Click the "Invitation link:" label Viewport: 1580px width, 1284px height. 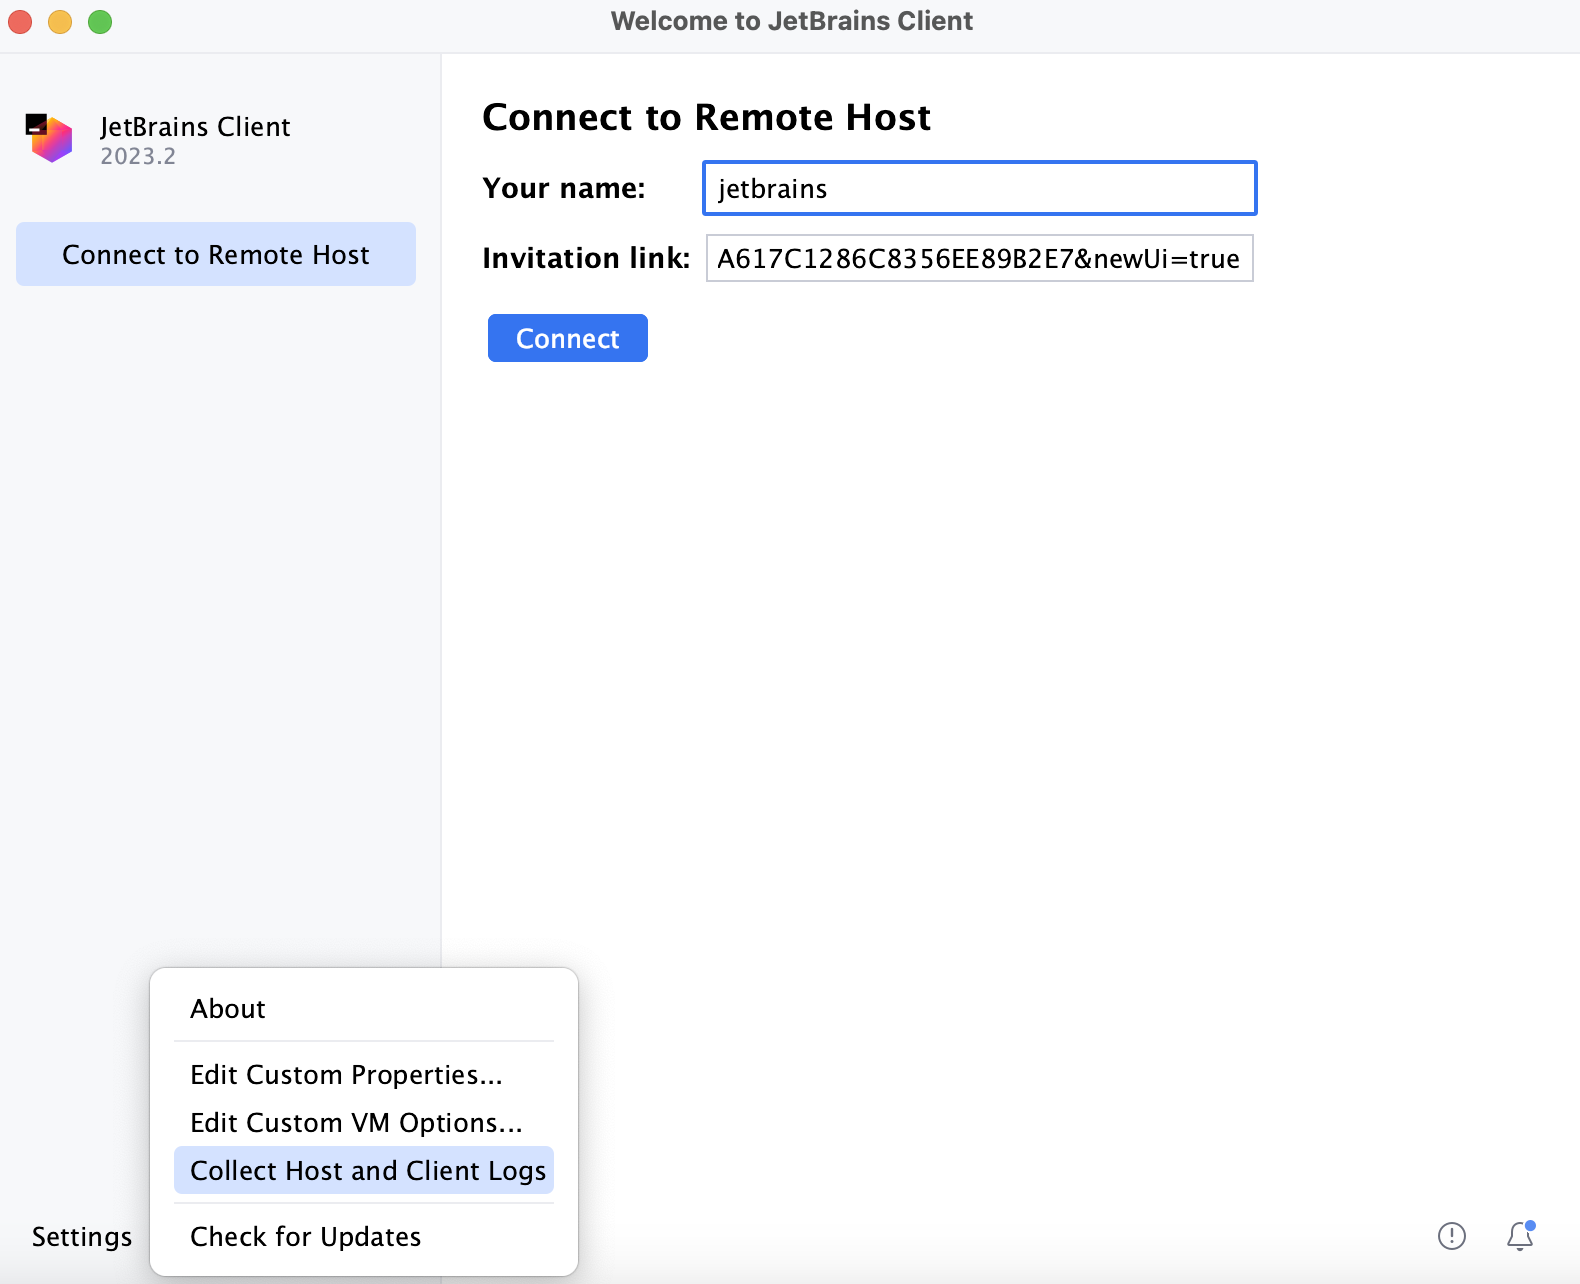[x=586, y=258]
